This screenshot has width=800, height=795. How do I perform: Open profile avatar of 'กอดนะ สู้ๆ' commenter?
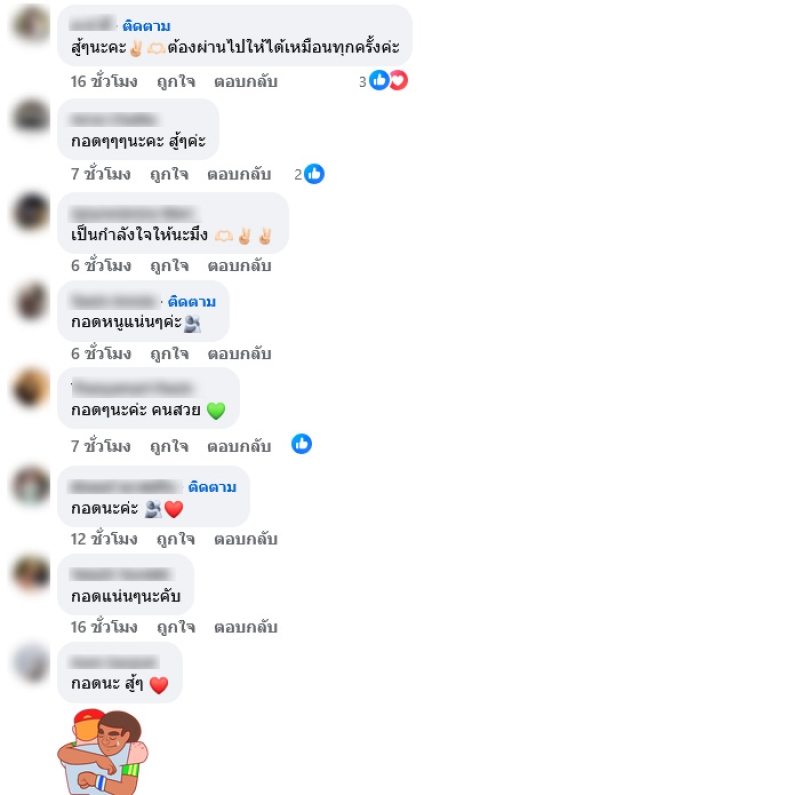tap(32, 662)
